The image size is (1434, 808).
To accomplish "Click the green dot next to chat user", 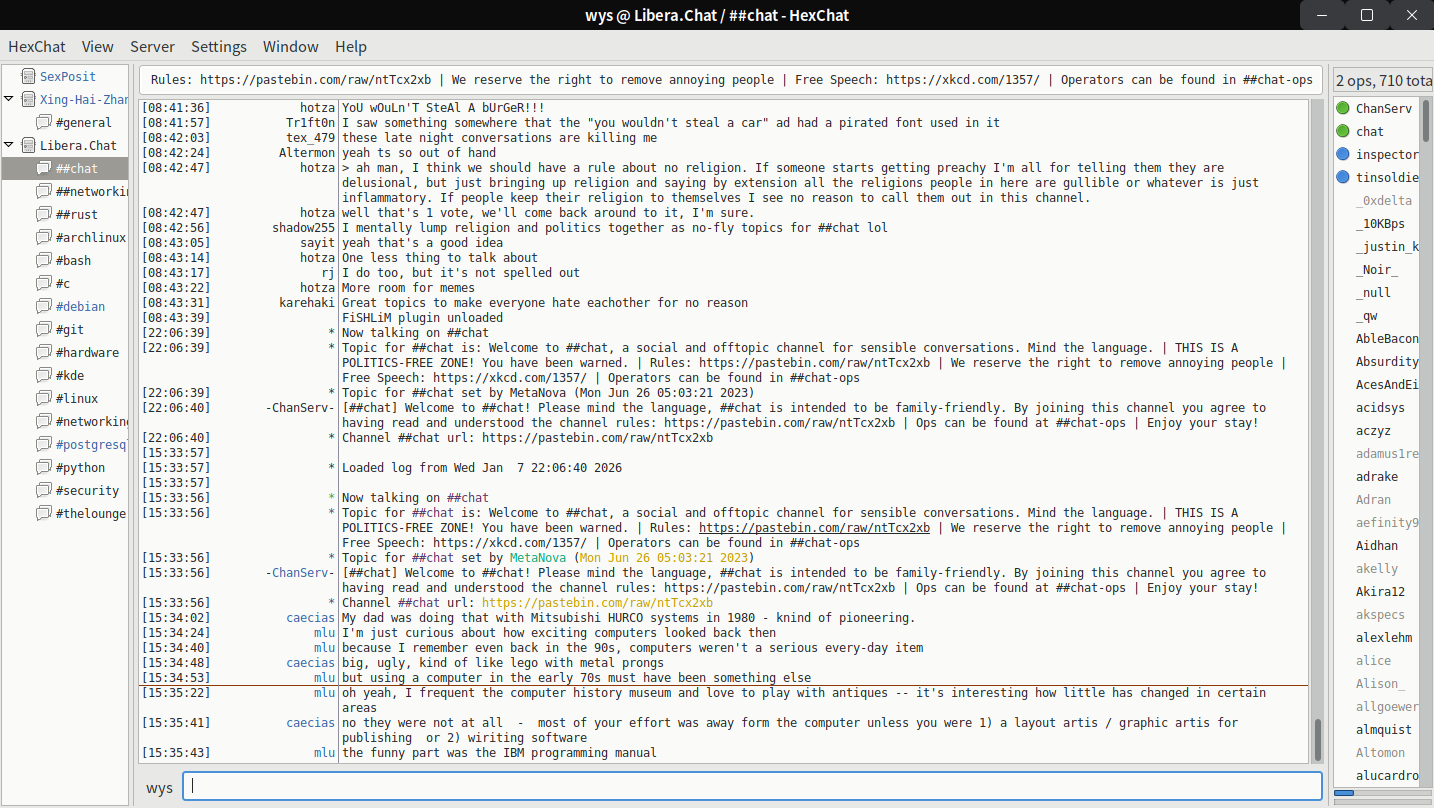I will pos(1343,131).
